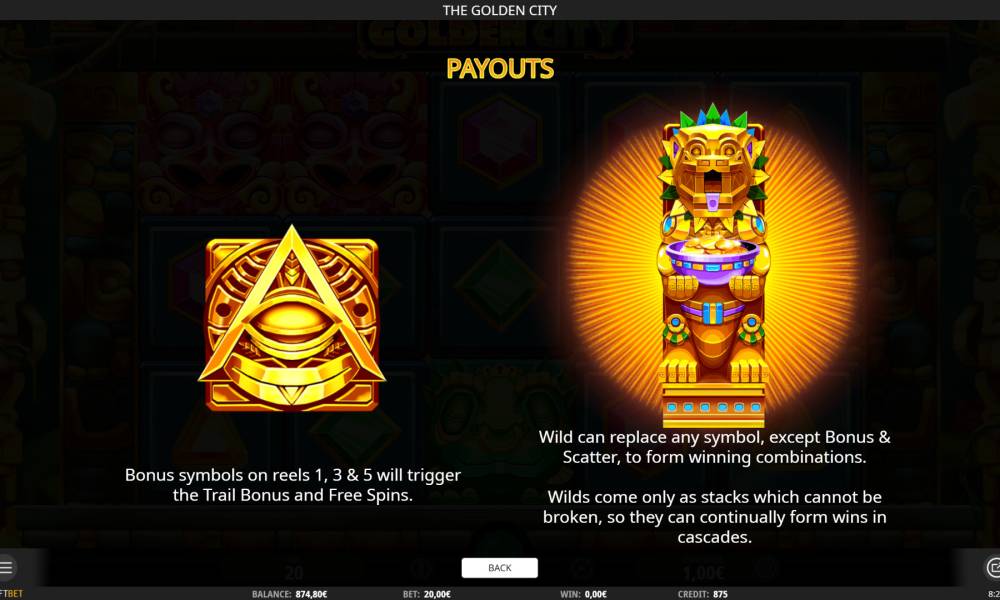This screenshot has width=1000, height=600.
Task: Click the BACK button
Action: pyautogui.click(x=499, y=567)
